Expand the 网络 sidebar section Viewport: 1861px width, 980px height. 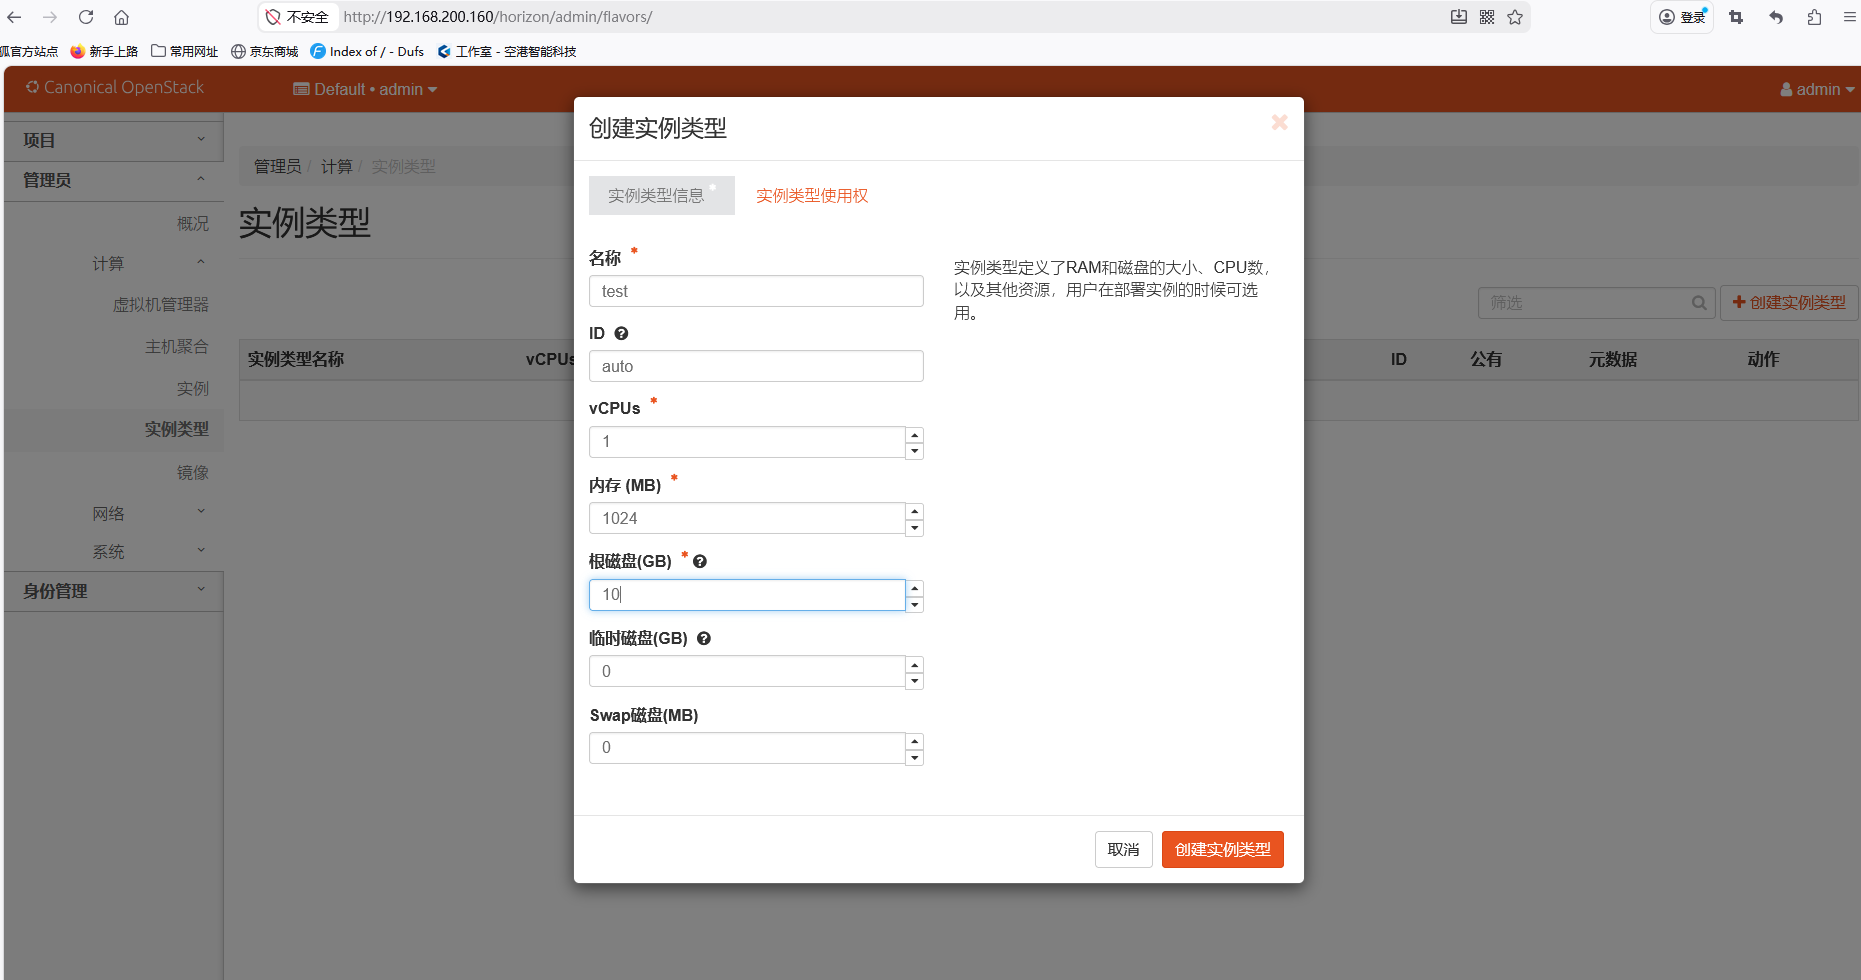111,512
